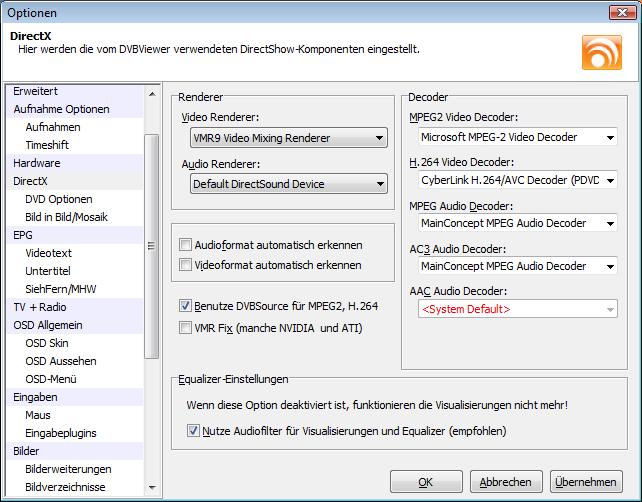Enable Audioformat automatisch erkennen checkbox
The height and width of the screenshot is (502, 642).
coord(185,245)
